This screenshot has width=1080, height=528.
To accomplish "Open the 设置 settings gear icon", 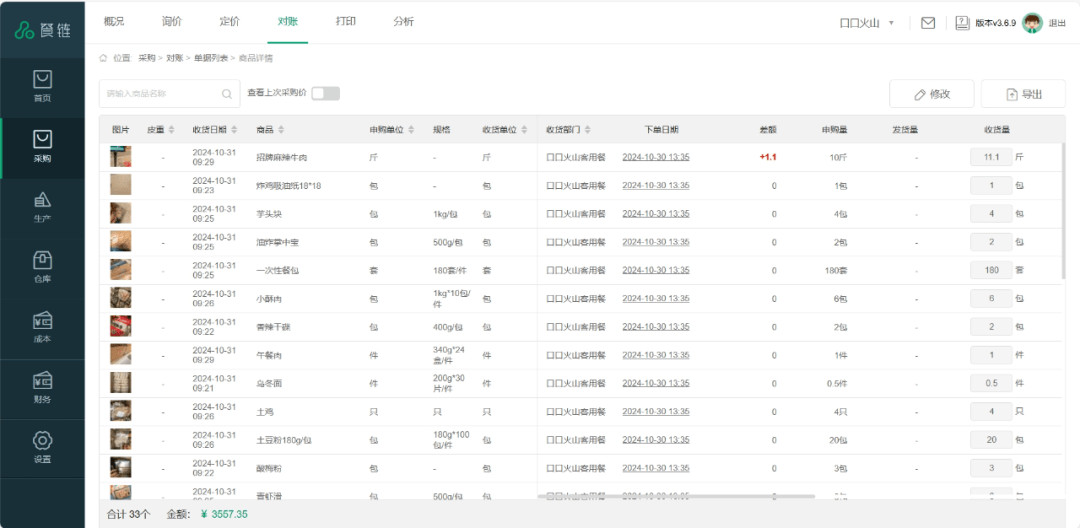I will (42, 447).
